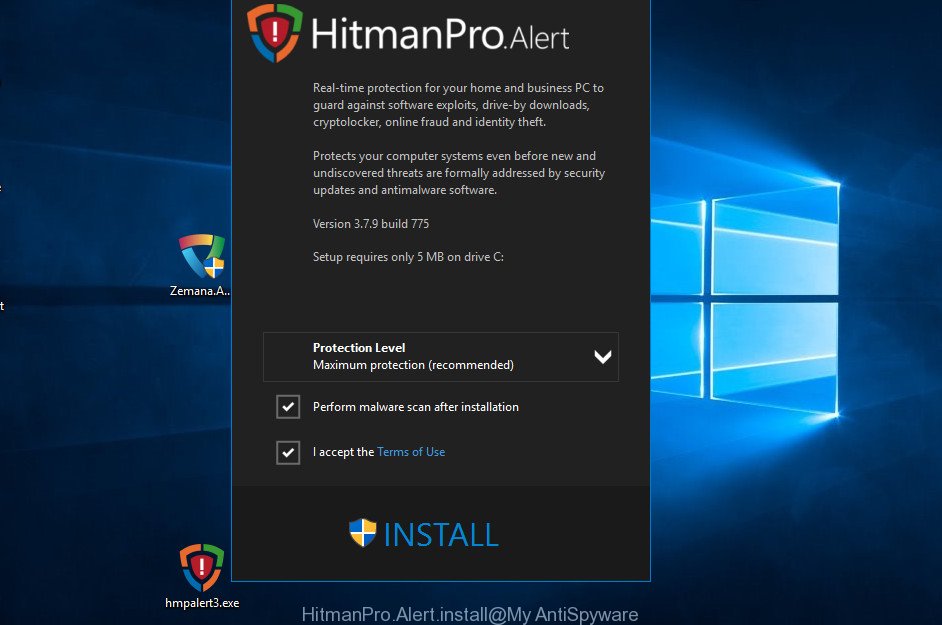Click the Real-time protection description paragraph

(x=458, y=105)
